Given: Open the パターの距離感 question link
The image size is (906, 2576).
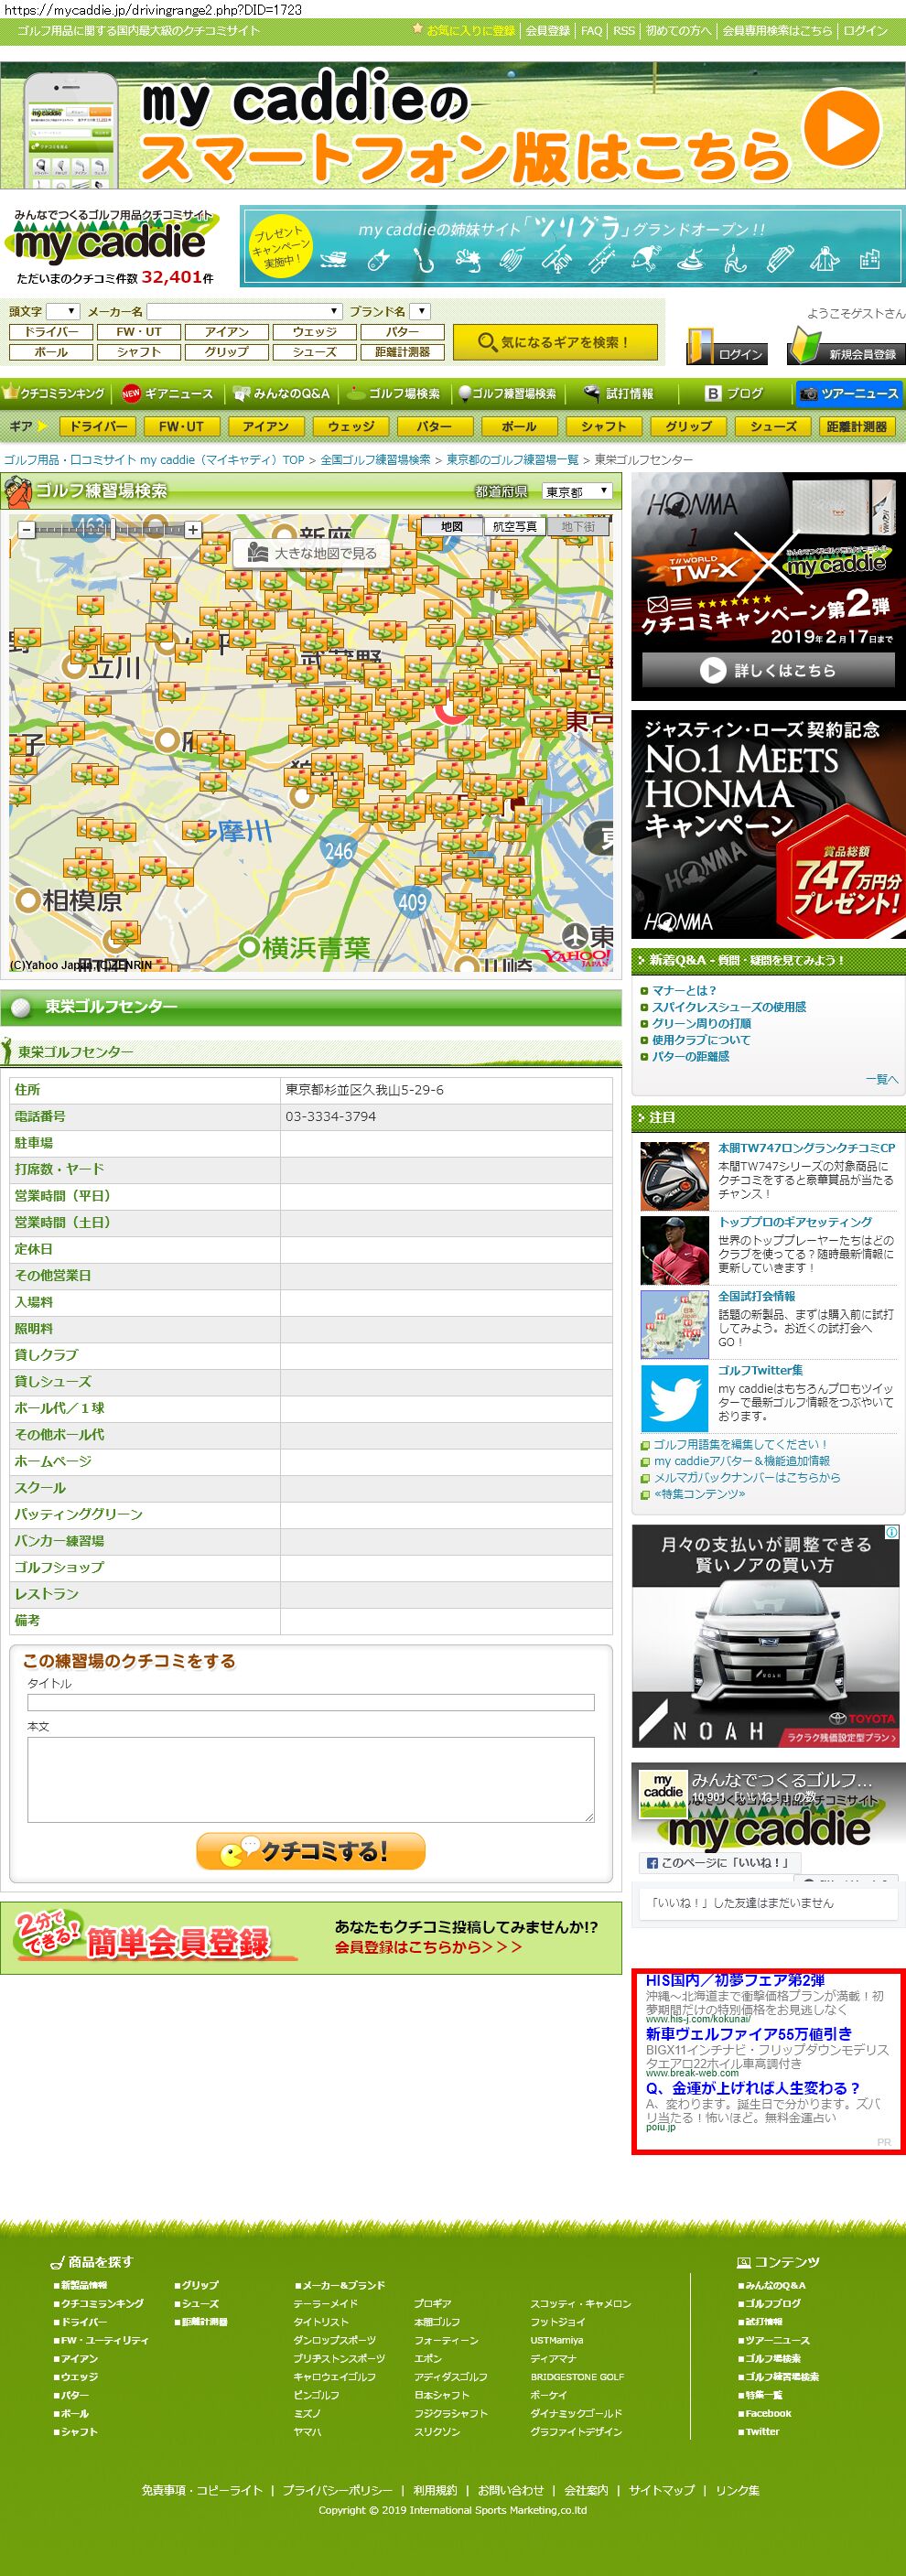Looking at the screenshot, I should [690, 1056].
